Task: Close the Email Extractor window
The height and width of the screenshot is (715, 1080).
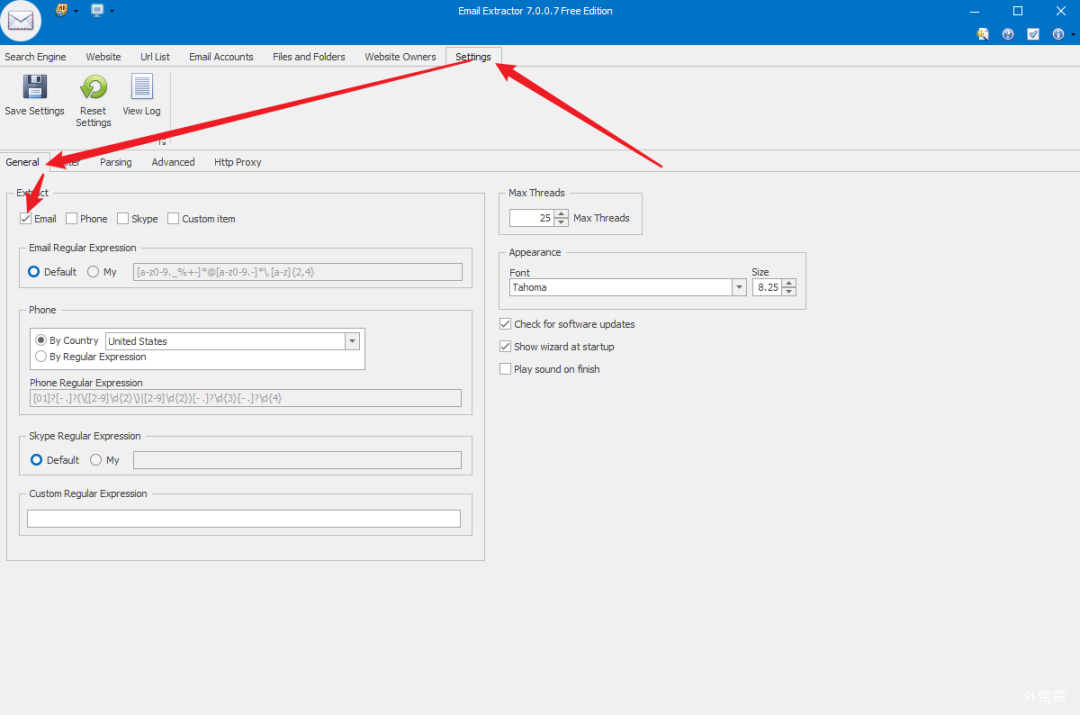Action: point(1061,11)
